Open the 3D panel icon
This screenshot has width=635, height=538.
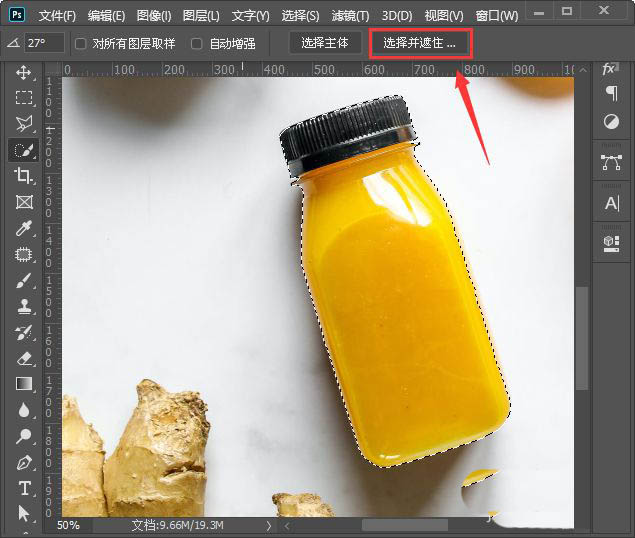[x=612, y=243]
